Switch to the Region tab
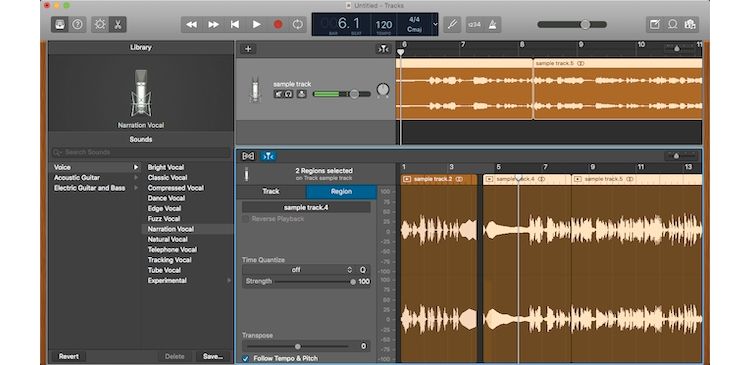 click(x=342, y=191)
